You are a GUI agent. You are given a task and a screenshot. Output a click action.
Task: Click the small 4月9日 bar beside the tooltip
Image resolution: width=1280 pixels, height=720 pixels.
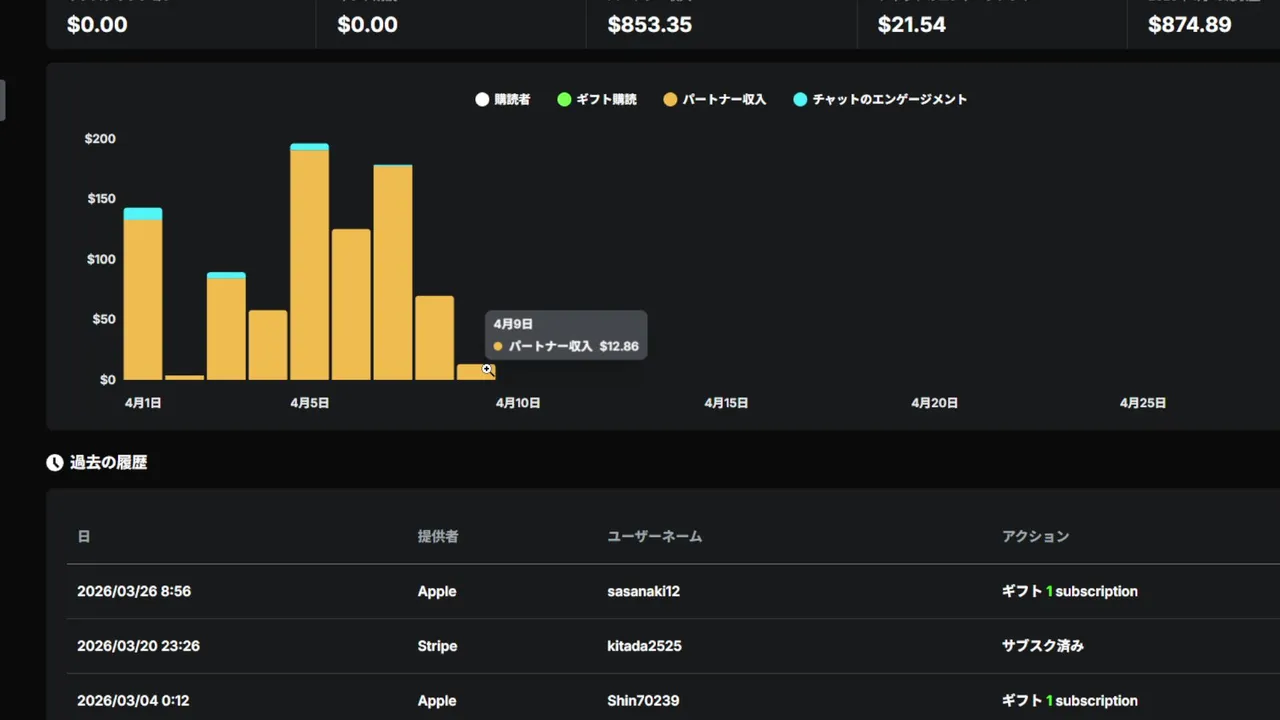472,372
